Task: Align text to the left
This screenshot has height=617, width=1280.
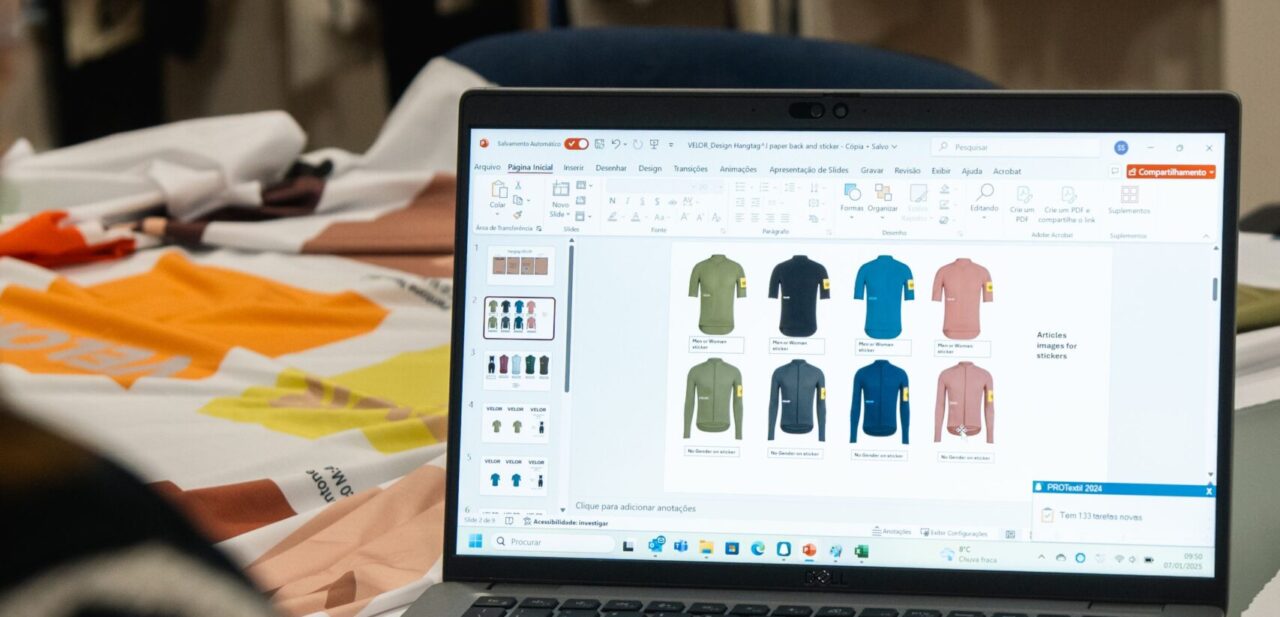Action: (739, 217)
